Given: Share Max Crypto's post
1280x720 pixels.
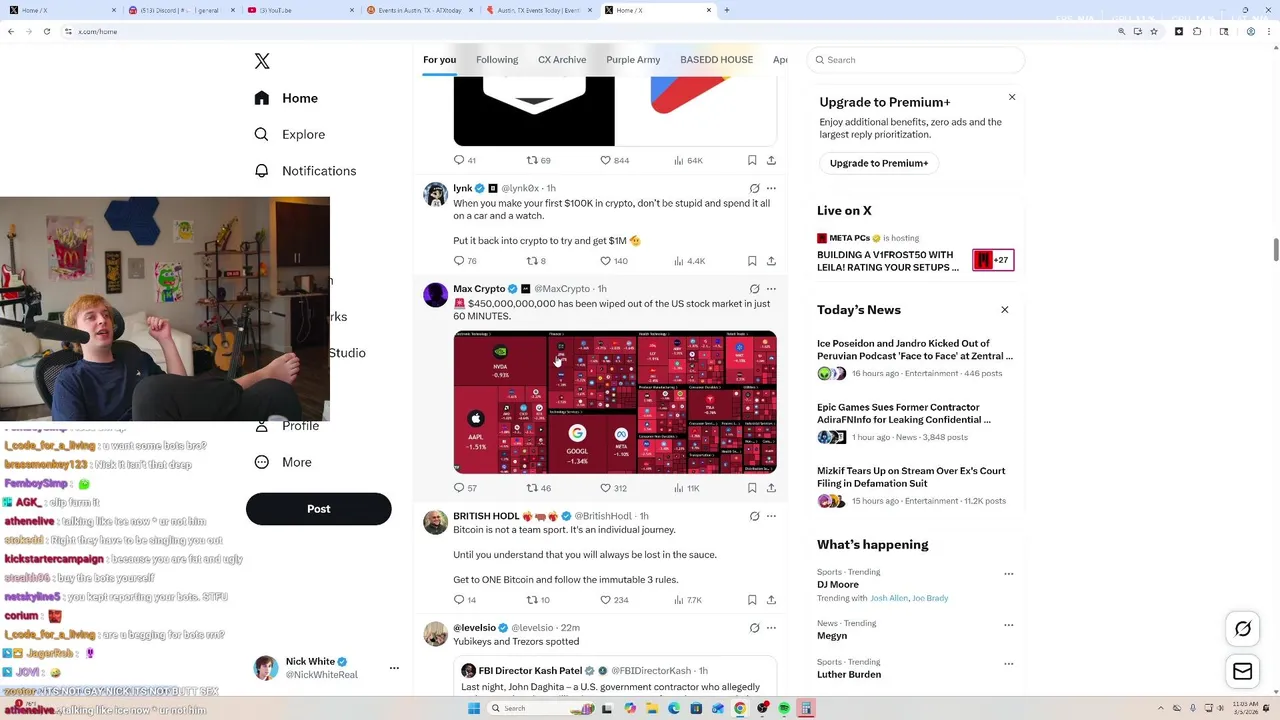Looking at the screenshot, I should tap(771, 488).
